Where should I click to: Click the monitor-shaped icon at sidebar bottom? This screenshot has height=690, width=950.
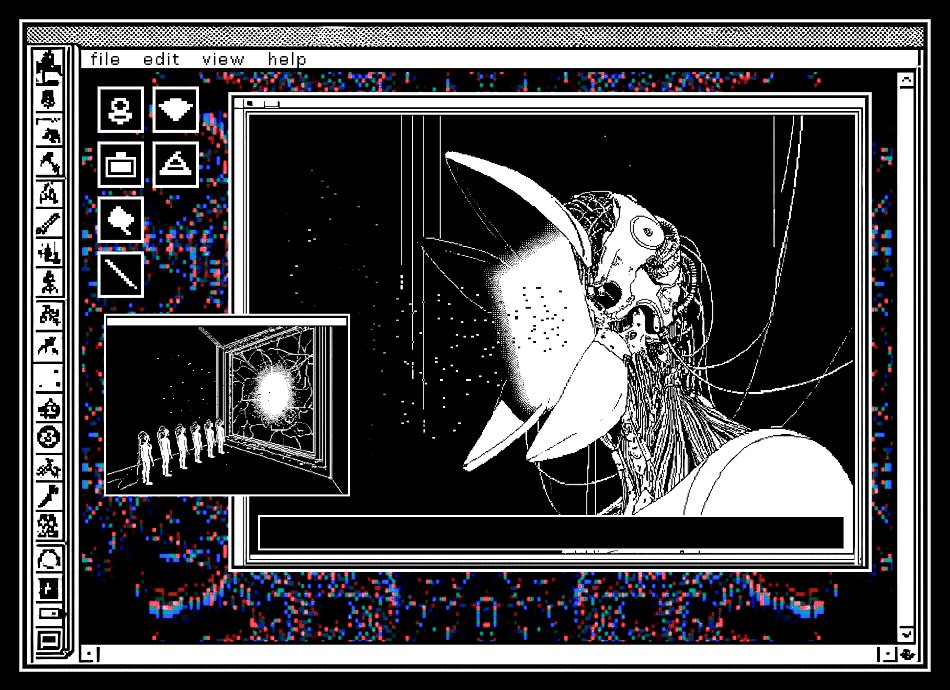point(49,640)
